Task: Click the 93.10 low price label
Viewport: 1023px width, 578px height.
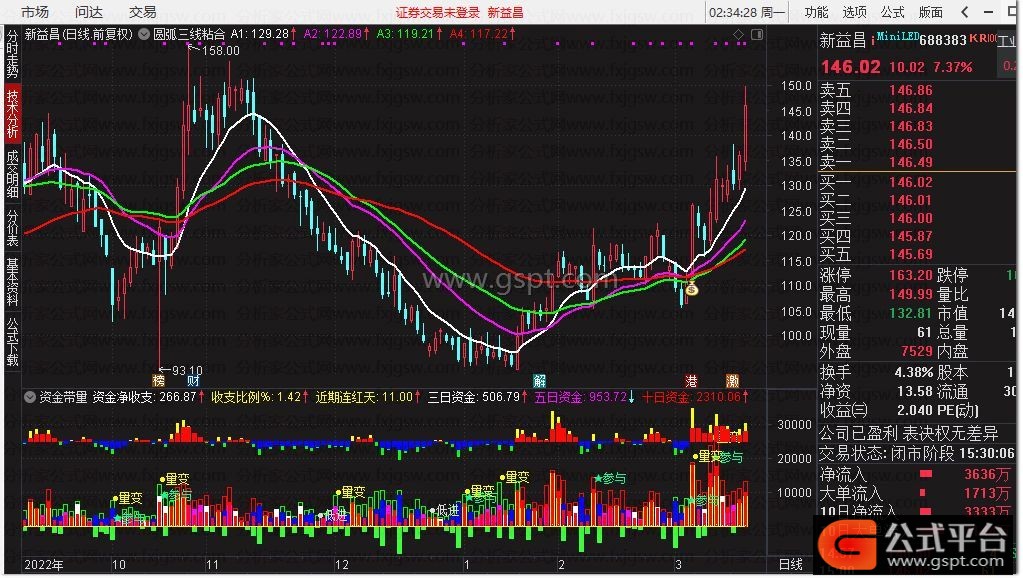Action: 187,370
